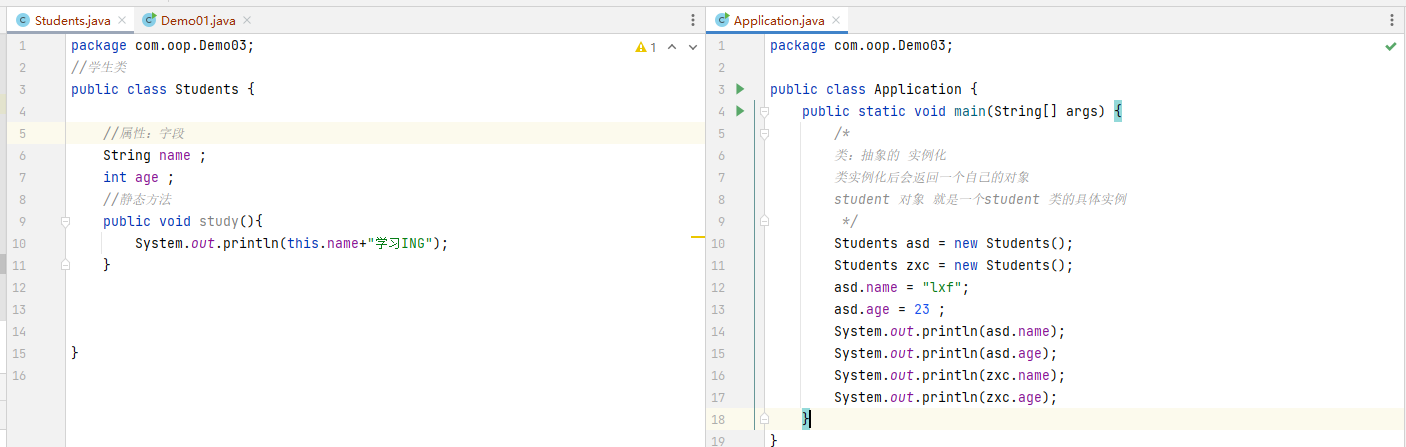
Task: Click package statement in Application.java
Action: (x=862, y=45)
